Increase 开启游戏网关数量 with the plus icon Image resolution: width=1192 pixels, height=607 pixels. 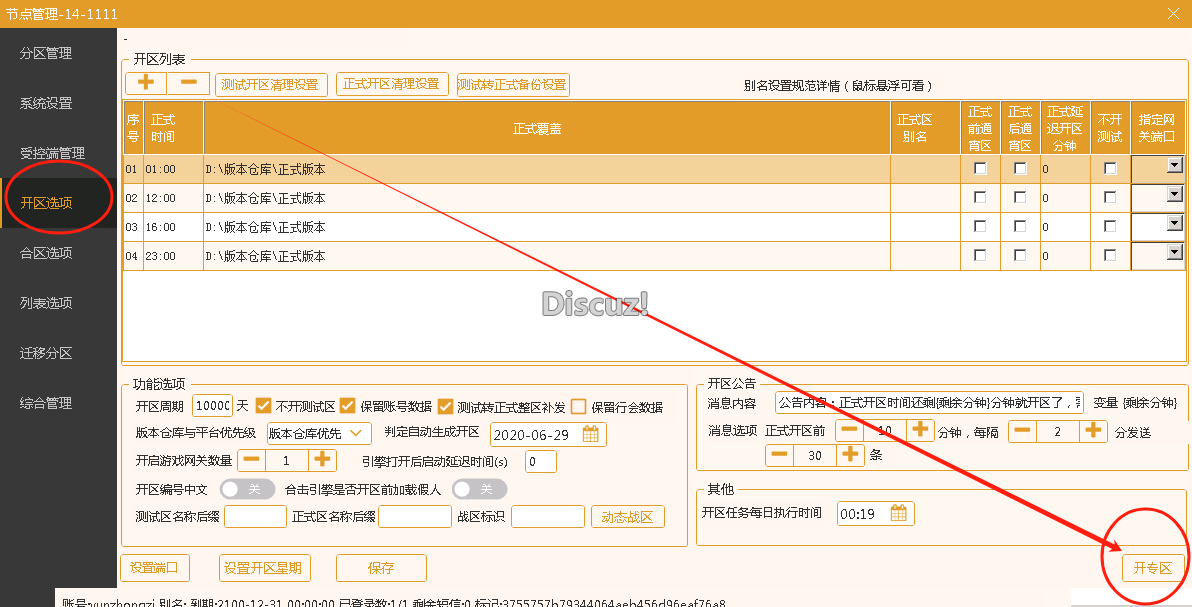[320, 460]
